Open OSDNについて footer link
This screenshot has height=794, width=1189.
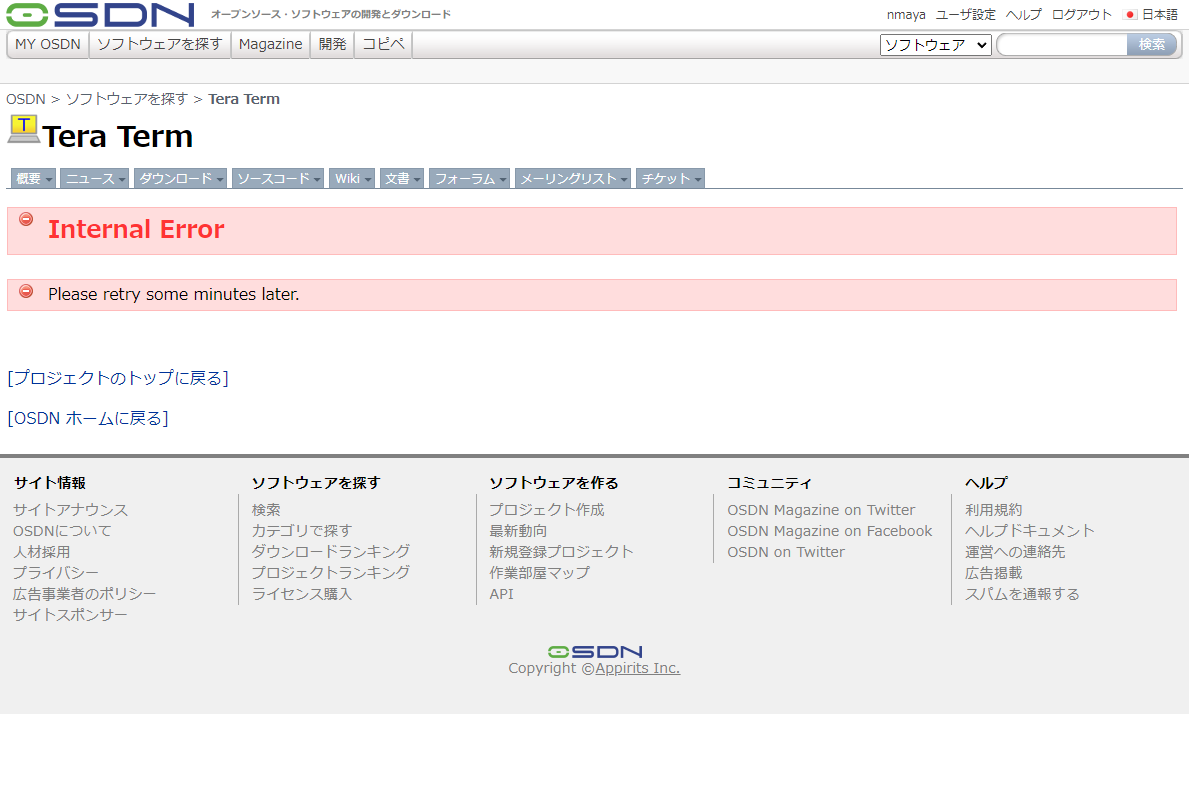[x=62, y=531]
